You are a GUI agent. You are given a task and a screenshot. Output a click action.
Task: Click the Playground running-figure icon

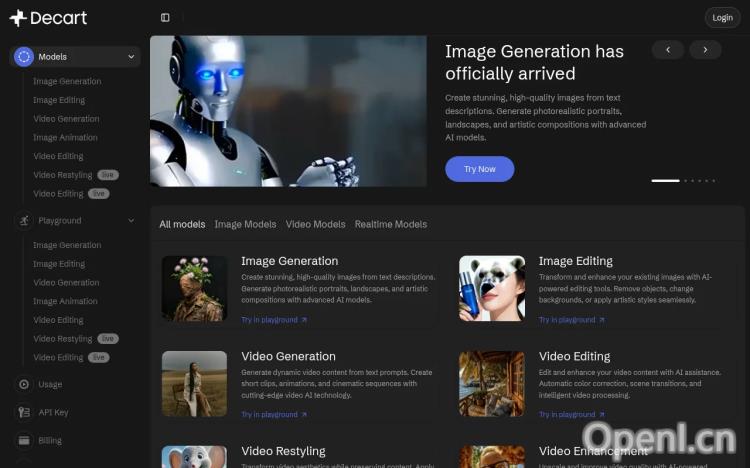(24, 220)
